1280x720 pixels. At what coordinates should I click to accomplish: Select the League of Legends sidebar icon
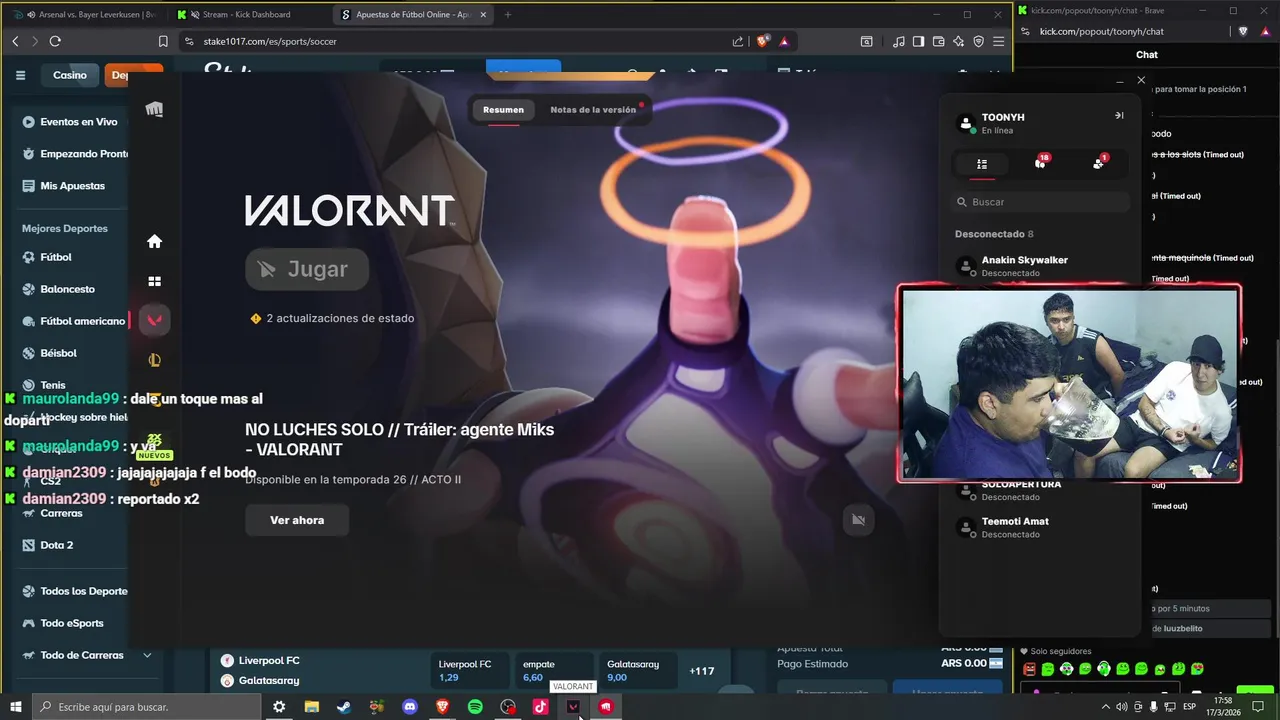pyautogui.click(x=155, y=360)
